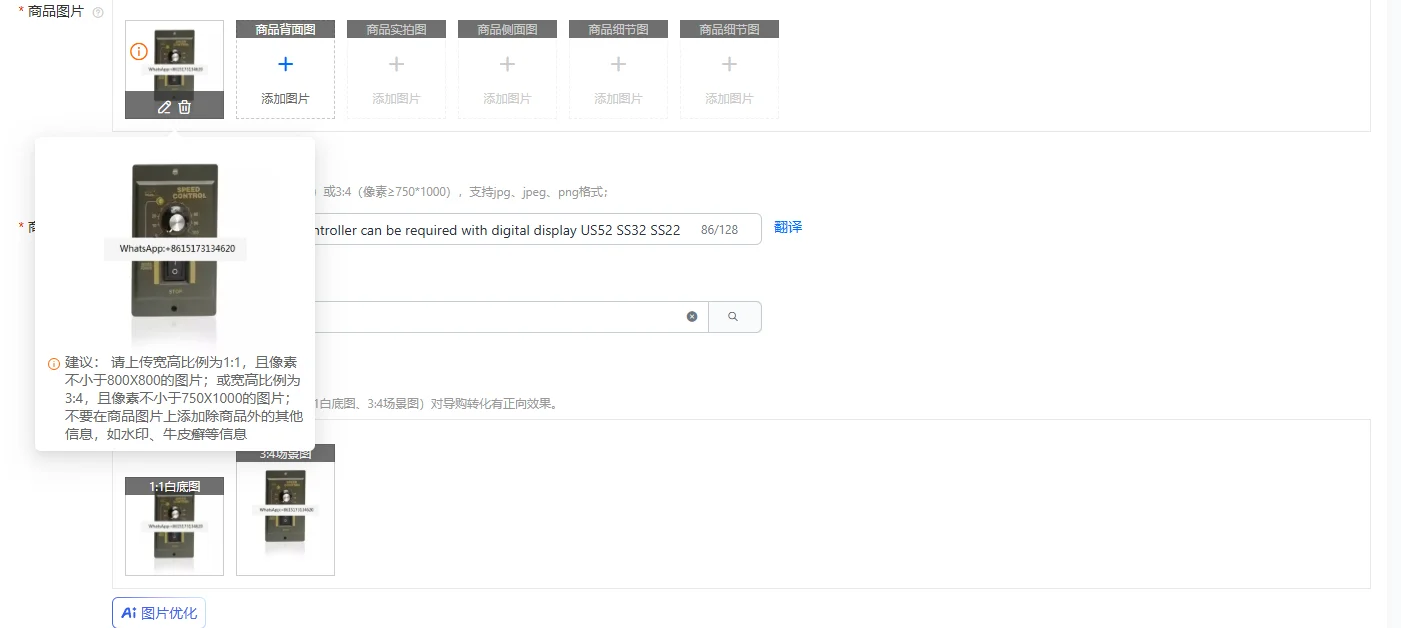Click the 商品背面图 header label
The image size is (1401, 628).
pyautogui.click(x=285, y=30)
